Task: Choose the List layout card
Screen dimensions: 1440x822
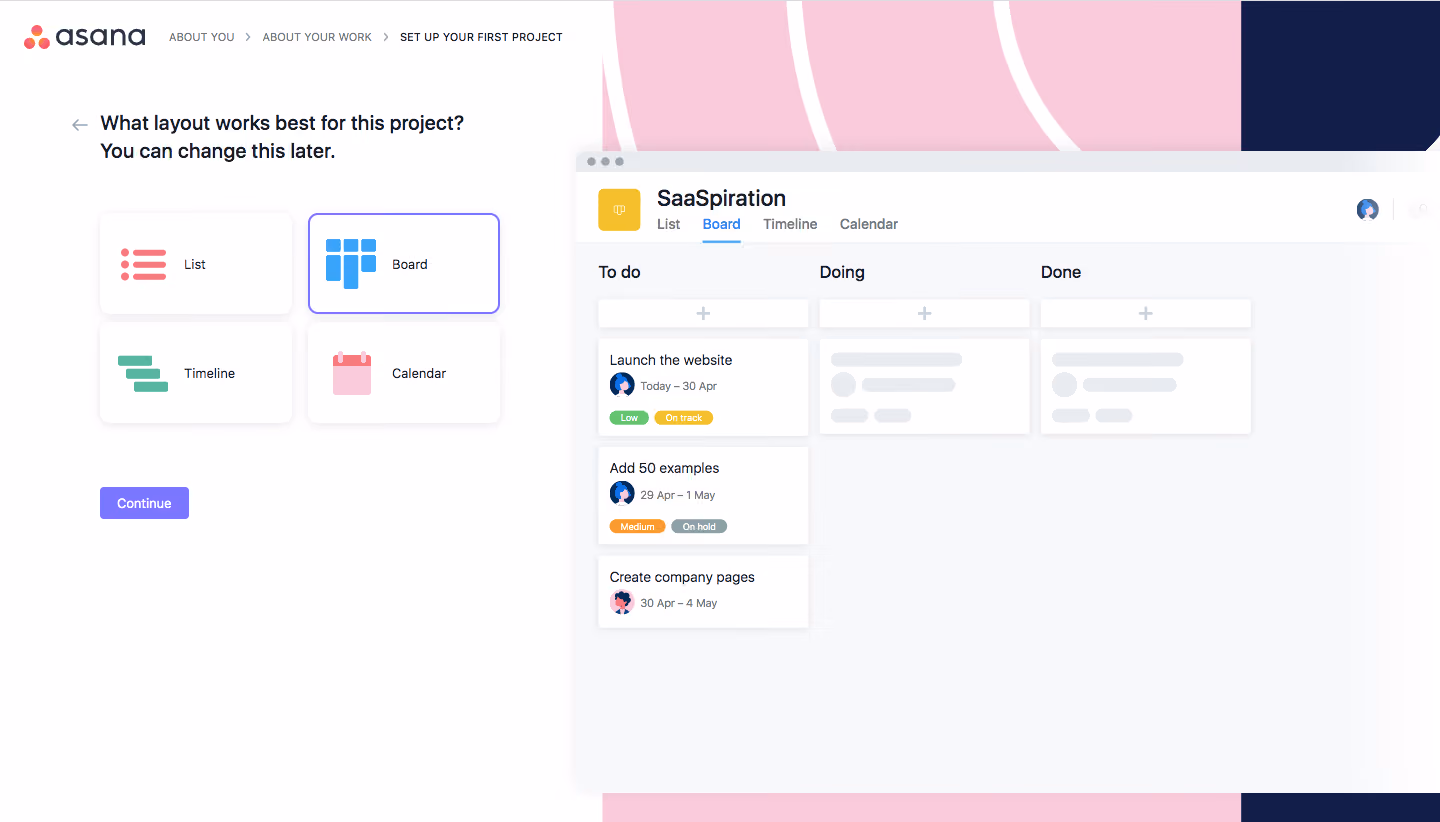Action: pos(196,264)
